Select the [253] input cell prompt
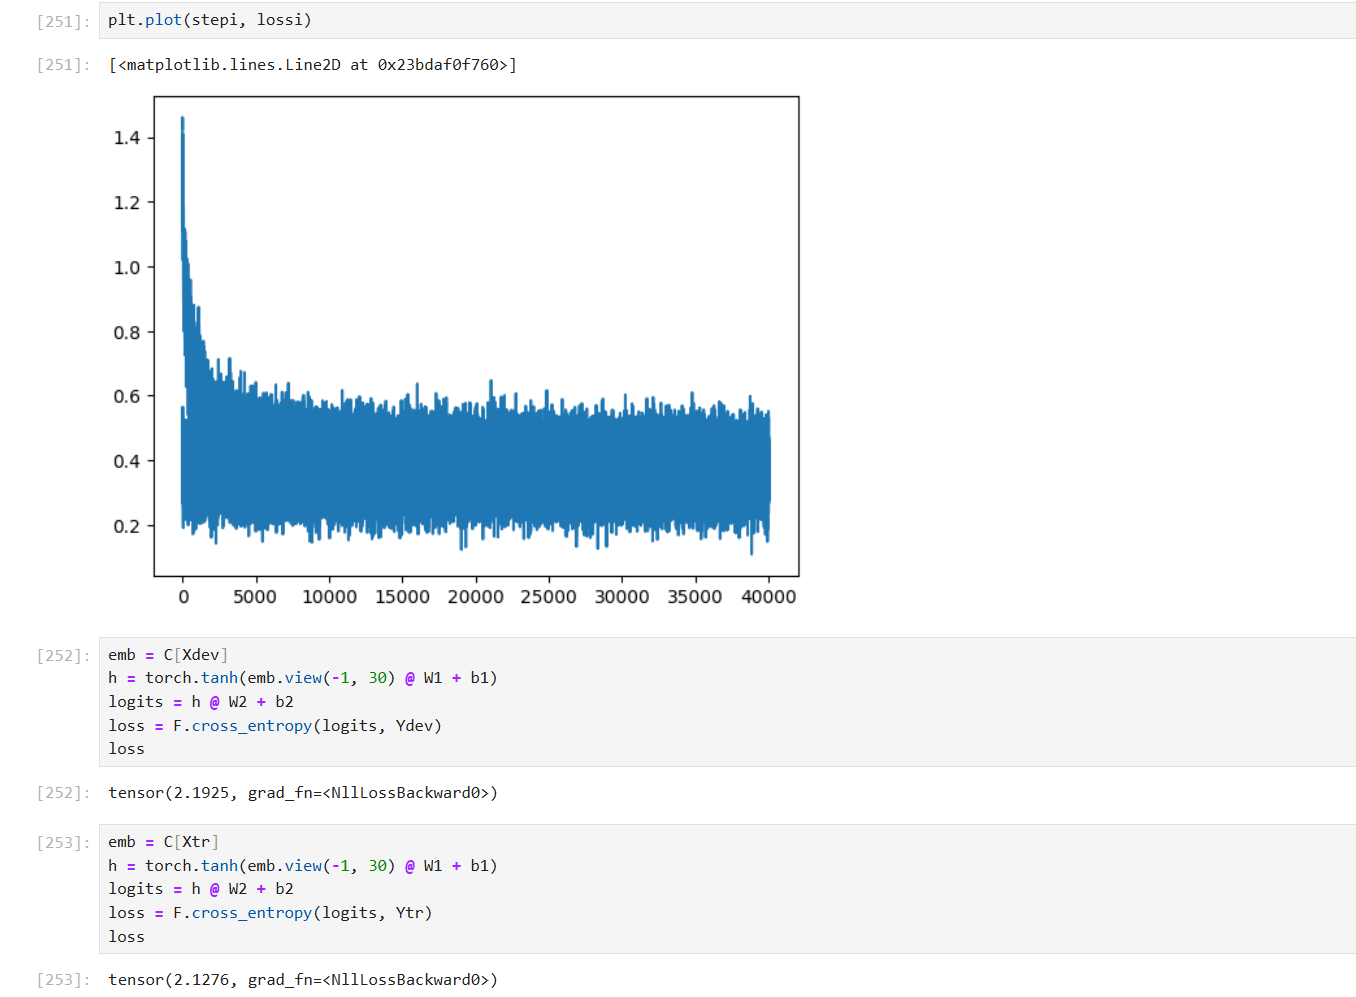Viewport: 1356px width, 997px height. coord(63,843)
